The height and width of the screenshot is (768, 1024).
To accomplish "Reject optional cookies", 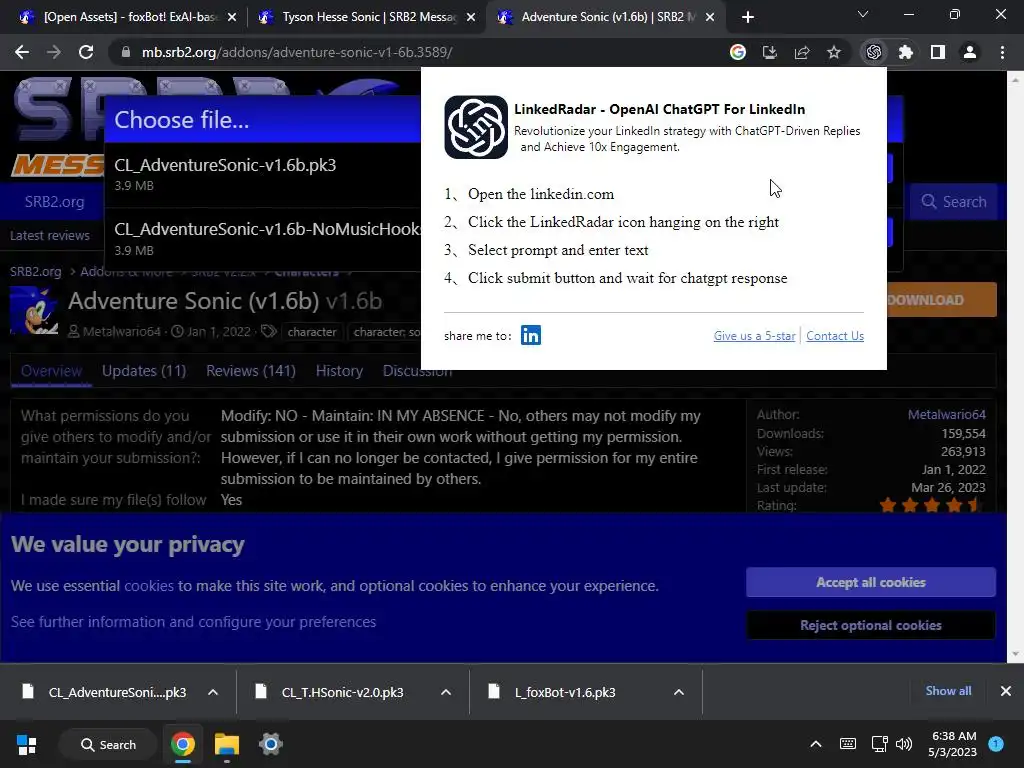I will tap(871, 625).
